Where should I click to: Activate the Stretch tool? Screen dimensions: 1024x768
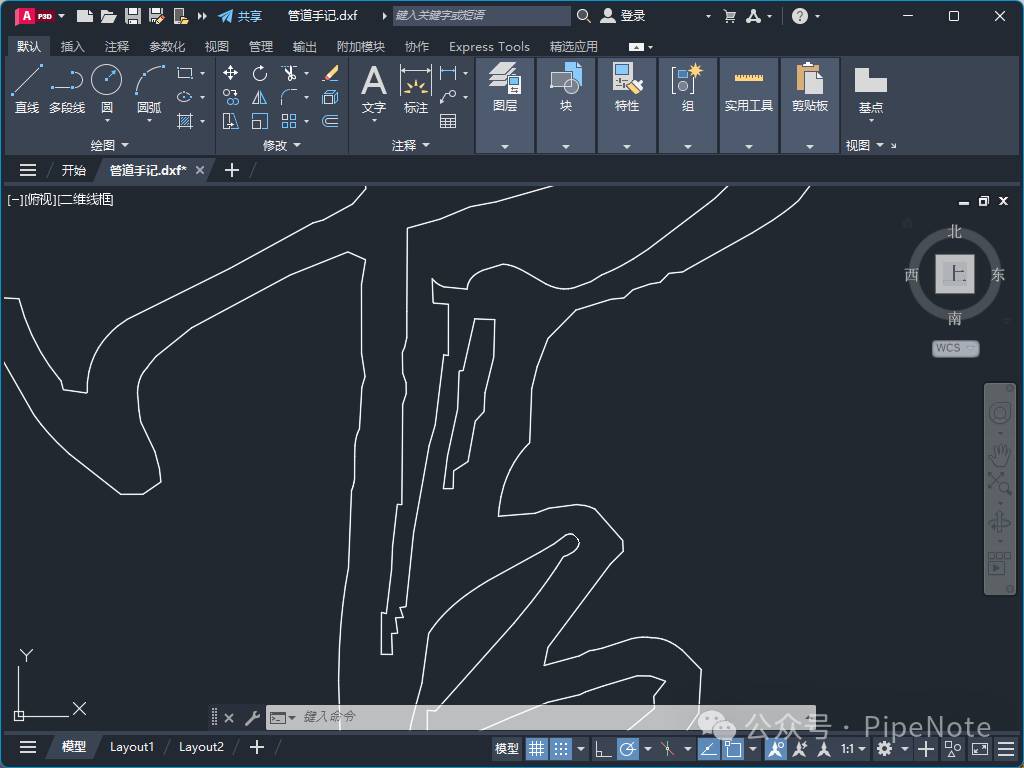[x=230, y=121]
